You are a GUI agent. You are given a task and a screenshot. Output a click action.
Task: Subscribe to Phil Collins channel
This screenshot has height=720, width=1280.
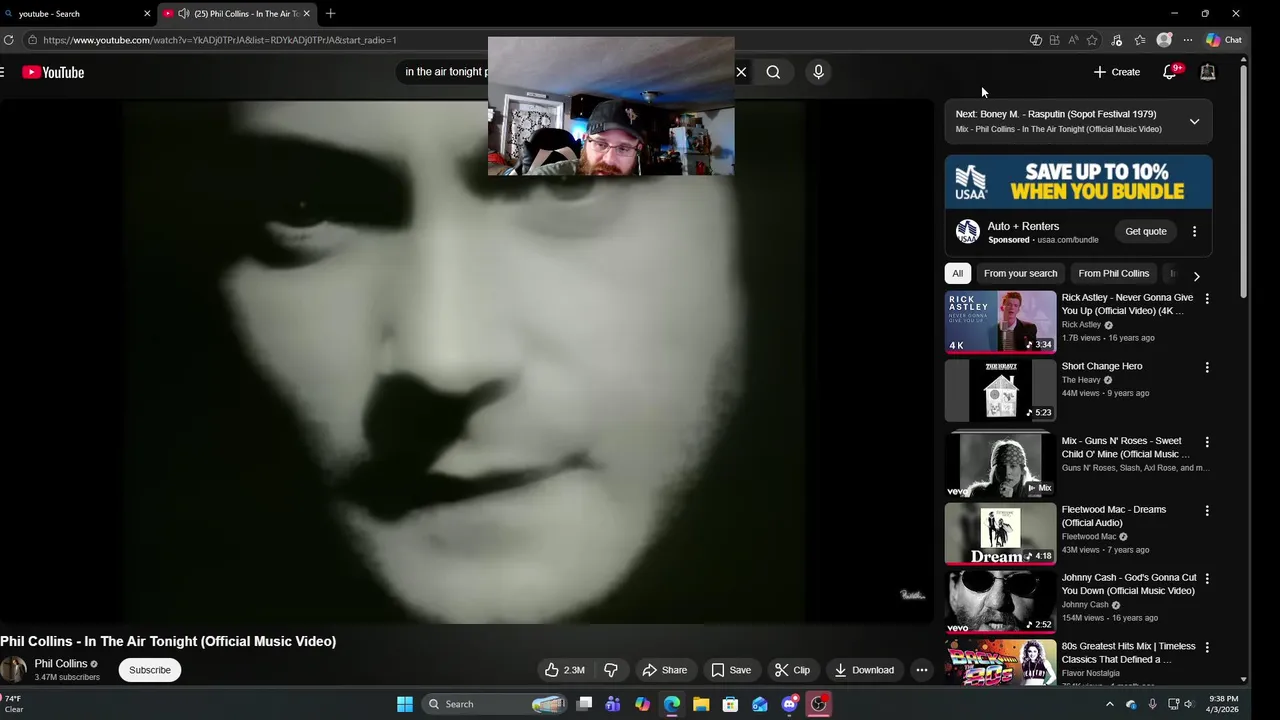149,670
